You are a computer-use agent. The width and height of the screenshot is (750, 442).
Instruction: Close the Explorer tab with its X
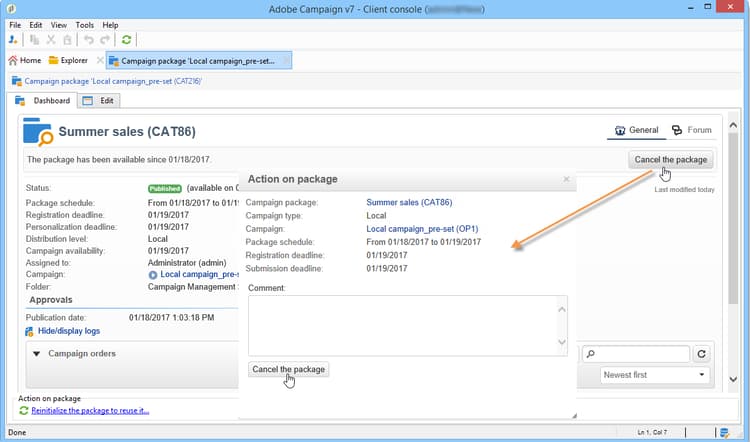[99, 60]
